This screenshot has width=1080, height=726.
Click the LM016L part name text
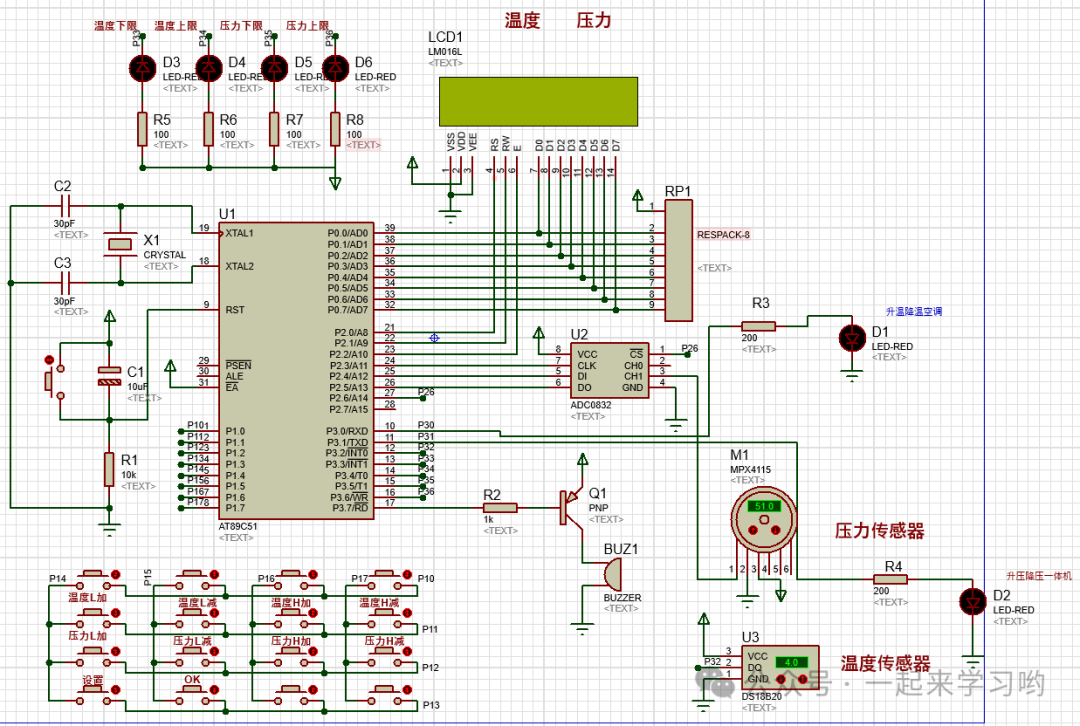[445, 52]
